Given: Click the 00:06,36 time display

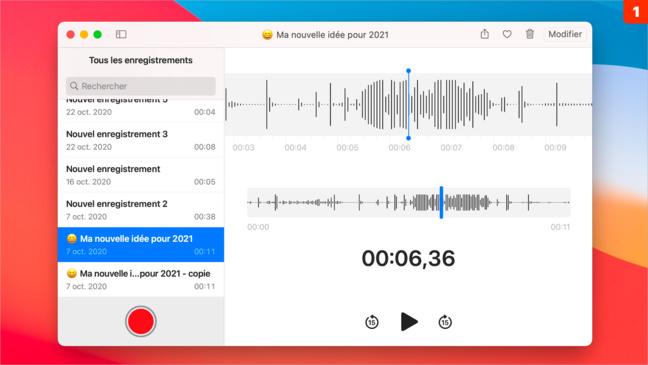Looking at the screenshot, I should pos(408,258).
